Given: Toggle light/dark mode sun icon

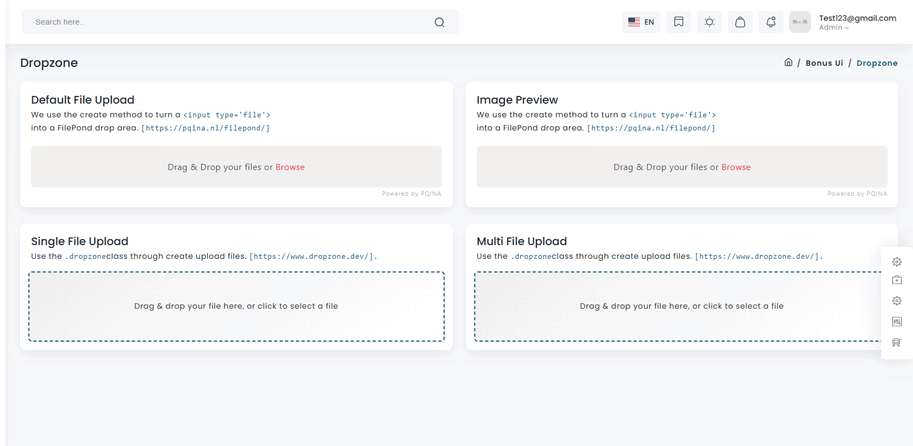Looking at the screenshot, I should (710, 22).
